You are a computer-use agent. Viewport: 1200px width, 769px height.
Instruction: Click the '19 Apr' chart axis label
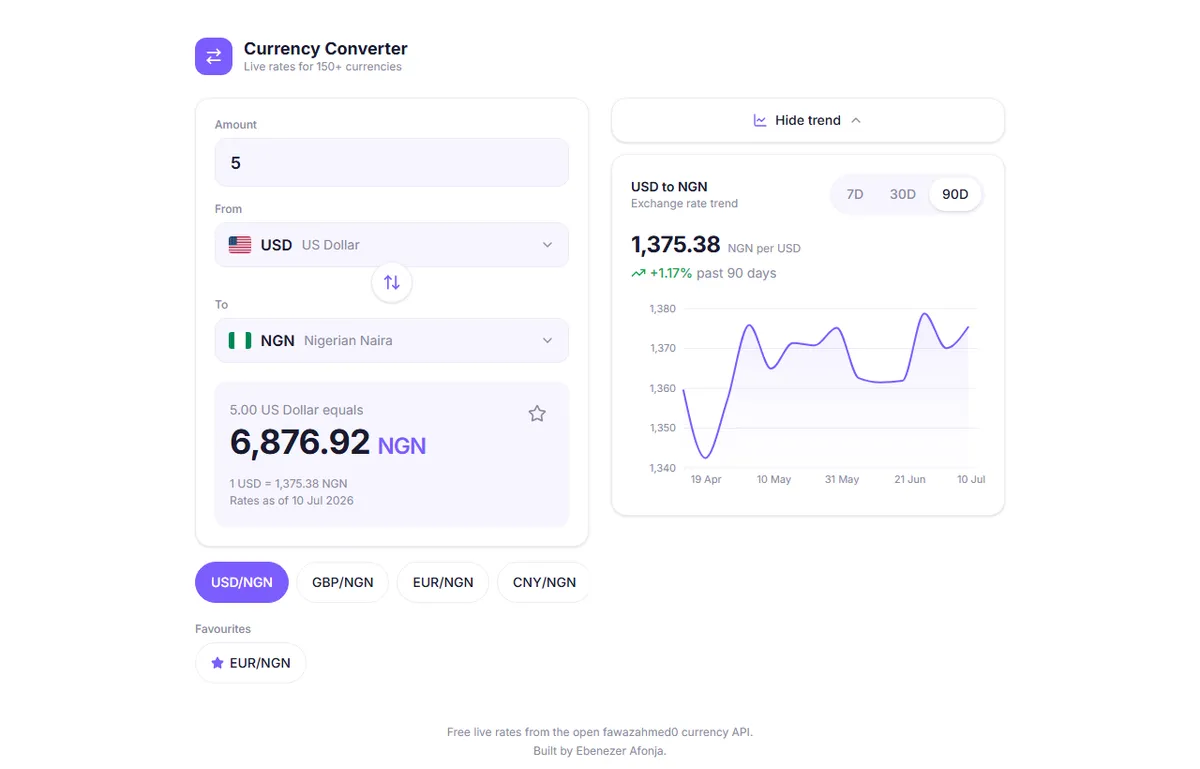pos(706,480)
